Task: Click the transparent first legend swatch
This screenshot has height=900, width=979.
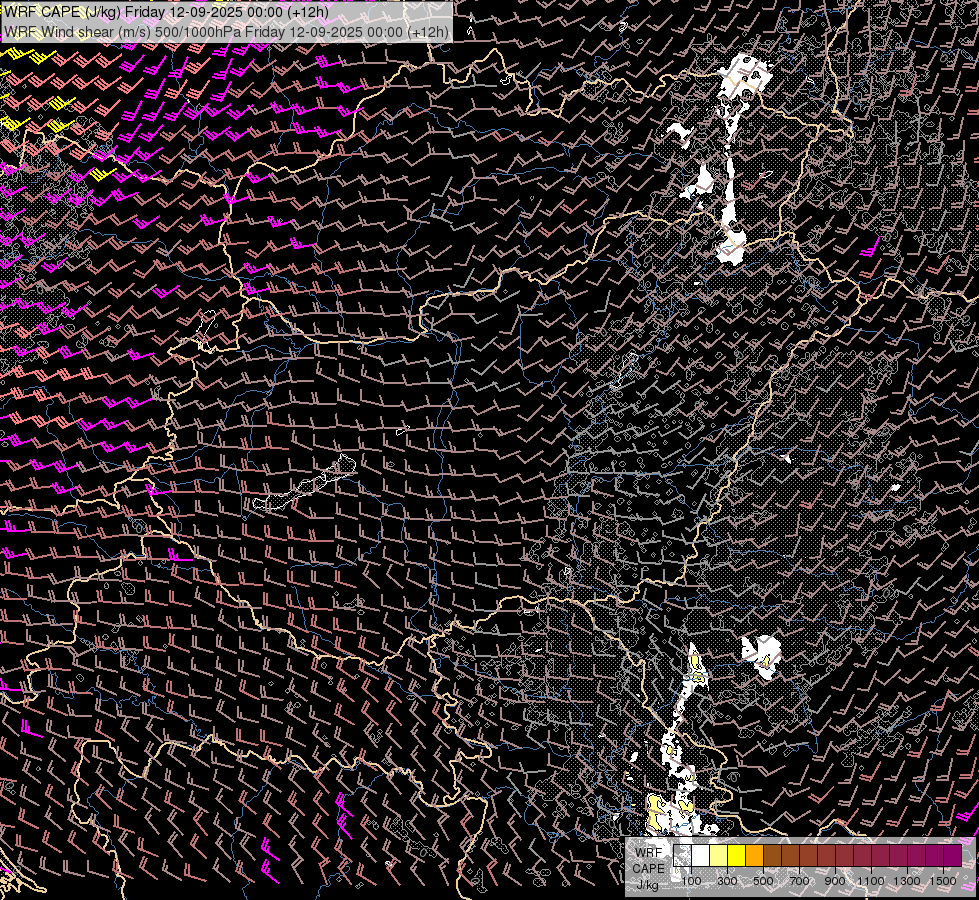Action: pos(682,855)
